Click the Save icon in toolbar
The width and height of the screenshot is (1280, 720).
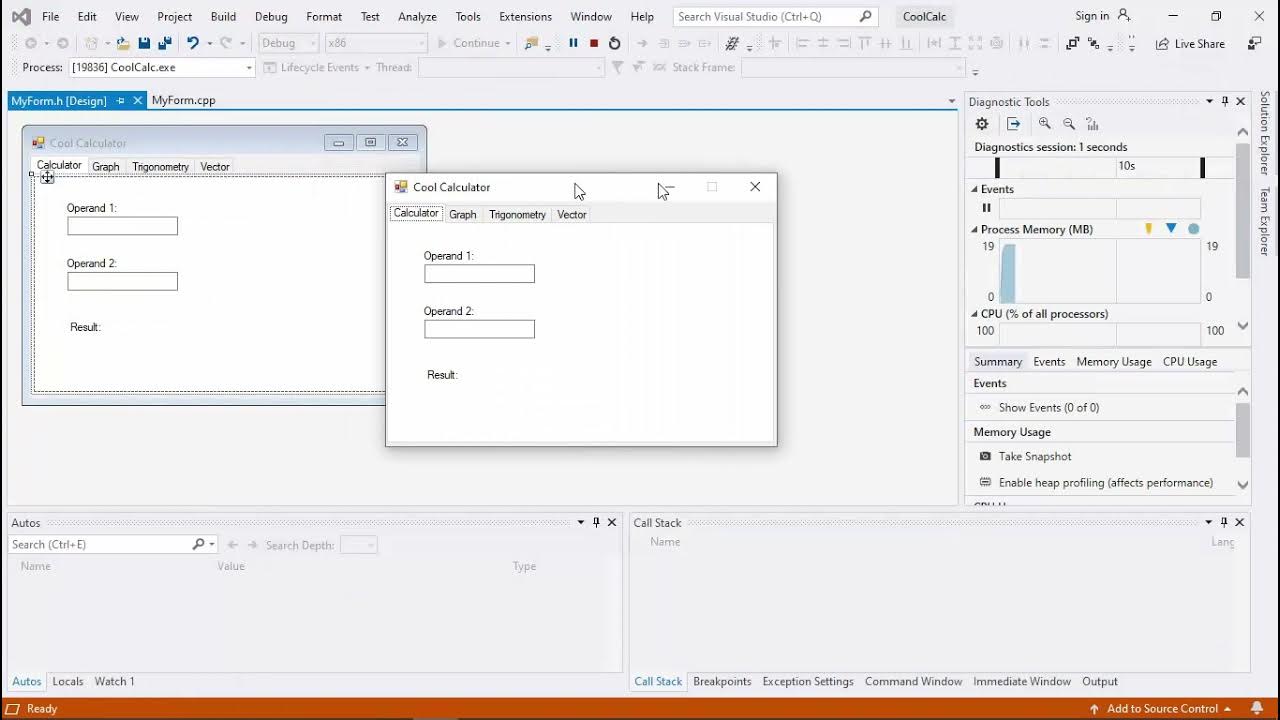[144, 43]
